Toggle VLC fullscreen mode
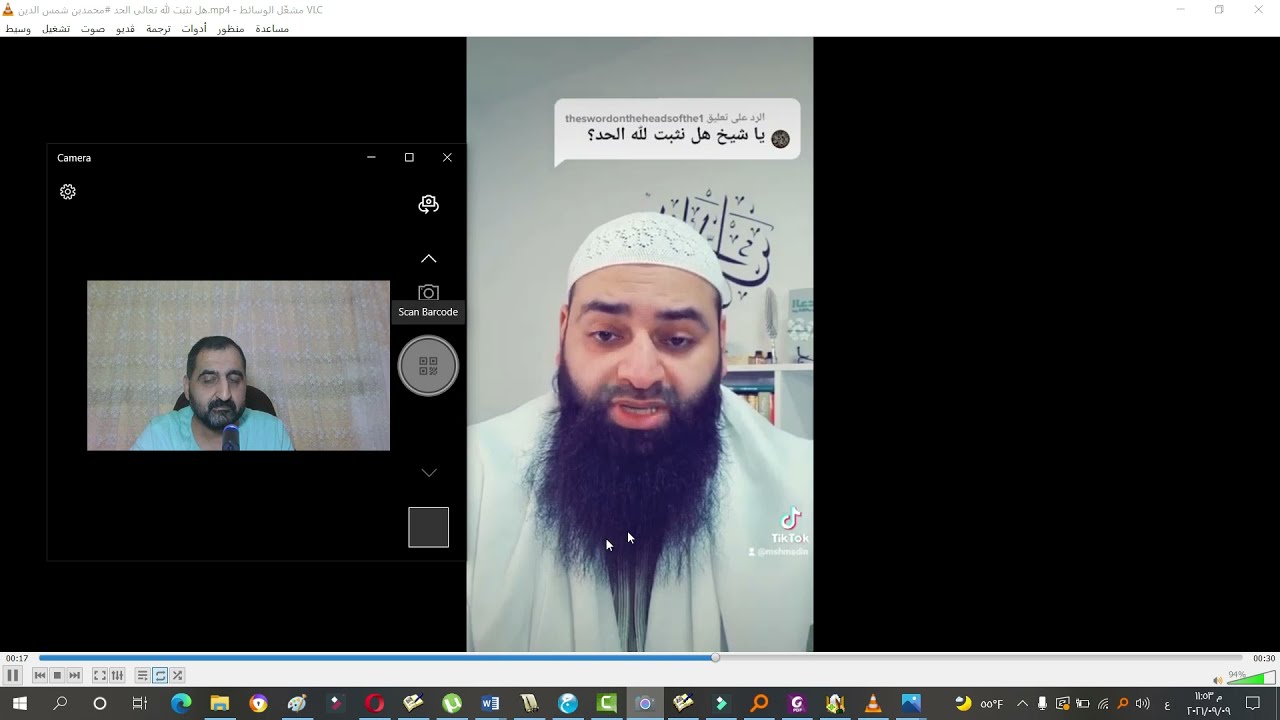Screen dimensions: 1280x720 100,676
